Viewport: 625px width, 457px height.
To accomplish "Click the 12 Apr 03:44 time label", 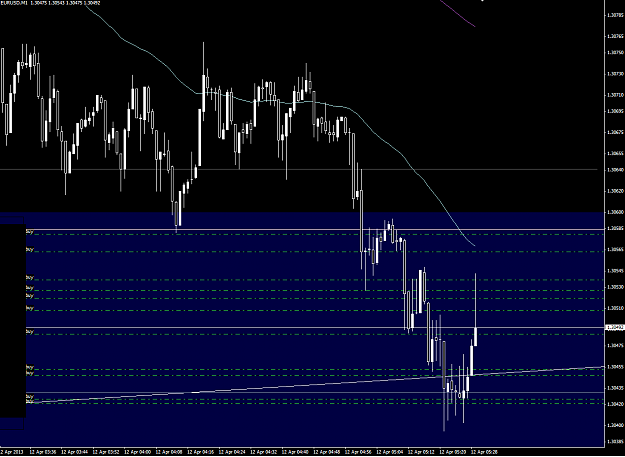I will click(73, 452).
